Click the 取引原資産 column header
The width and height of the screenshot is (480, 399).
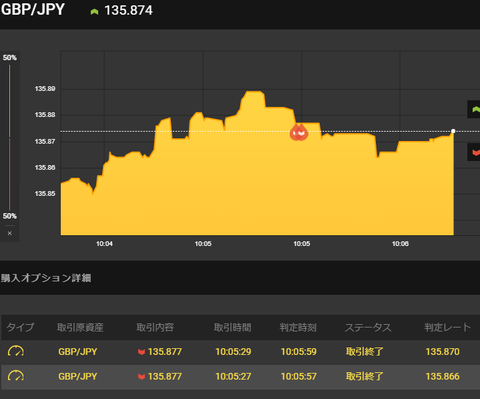pos(80,327)
